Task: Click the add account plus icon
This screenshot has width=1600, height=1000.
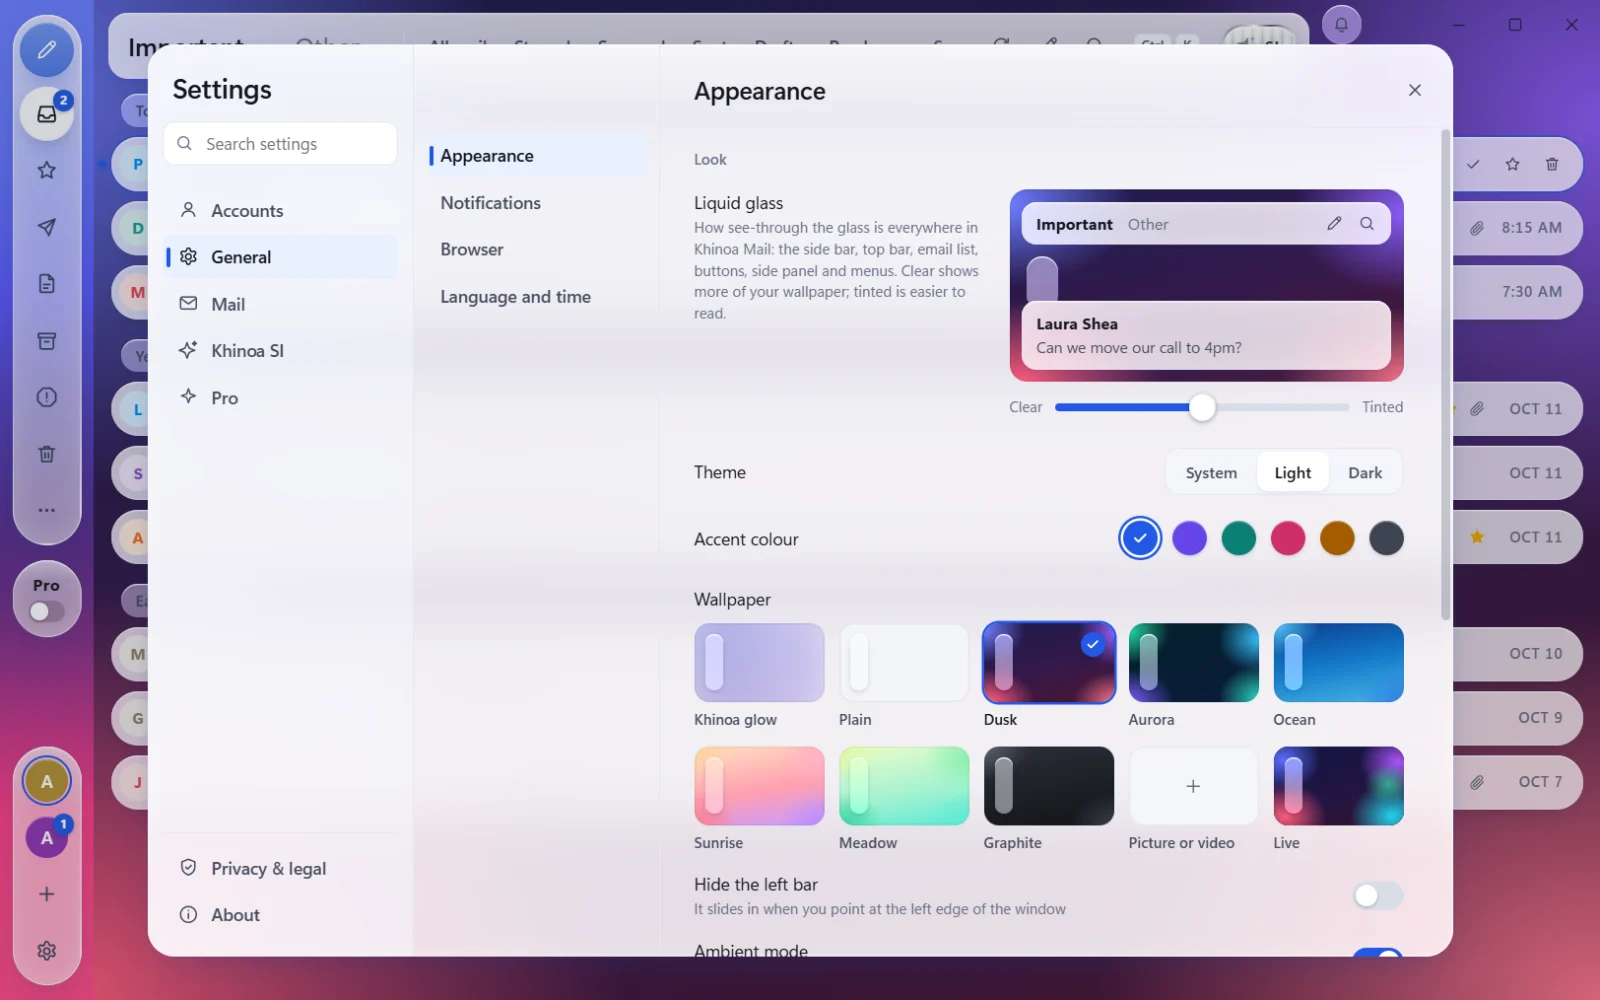Action: click(47, 894)
